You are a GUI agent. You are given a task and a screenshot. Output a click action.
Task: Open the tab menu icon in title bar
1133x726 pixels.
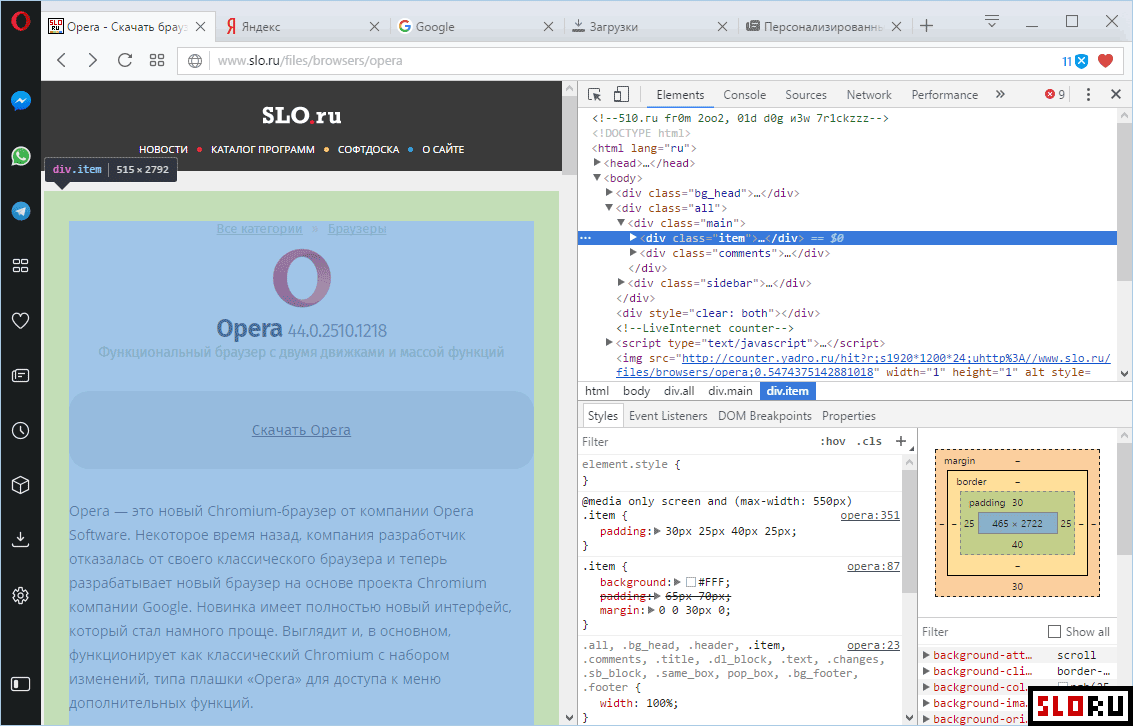(x=992, y=22)
